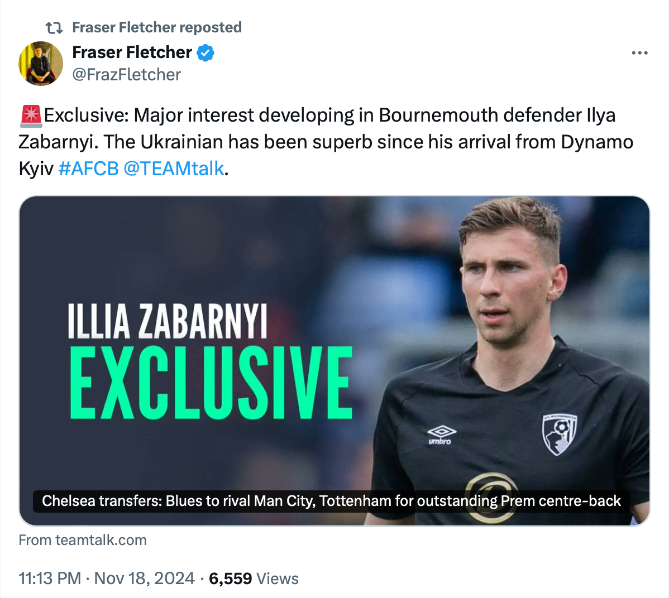Open Fraser Fletcher's profile avatar
The height and width of the screenshot is (598, 669).
[x=41, y=63]
